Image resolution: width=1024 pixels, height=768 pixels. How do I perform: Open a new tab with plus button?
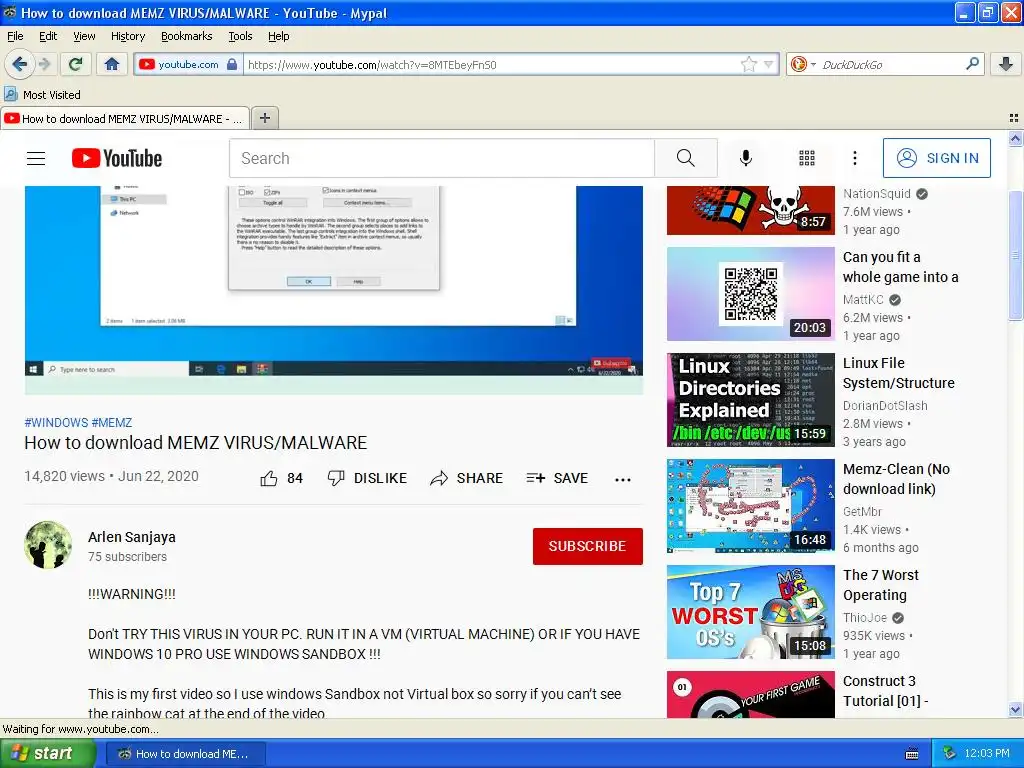(264, 118)
